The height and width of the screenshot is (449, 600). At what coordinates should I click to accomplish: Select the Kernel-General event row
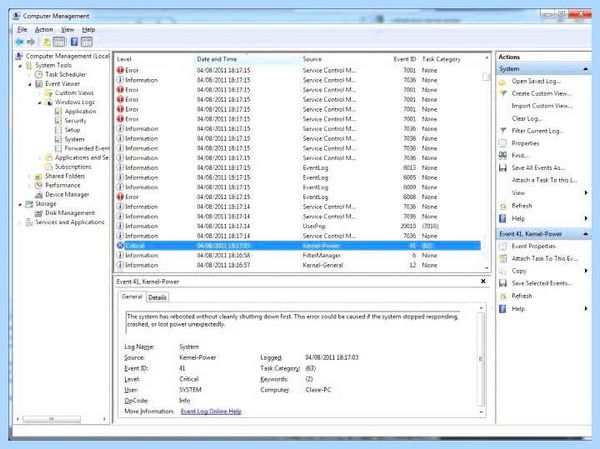[298, 265]
